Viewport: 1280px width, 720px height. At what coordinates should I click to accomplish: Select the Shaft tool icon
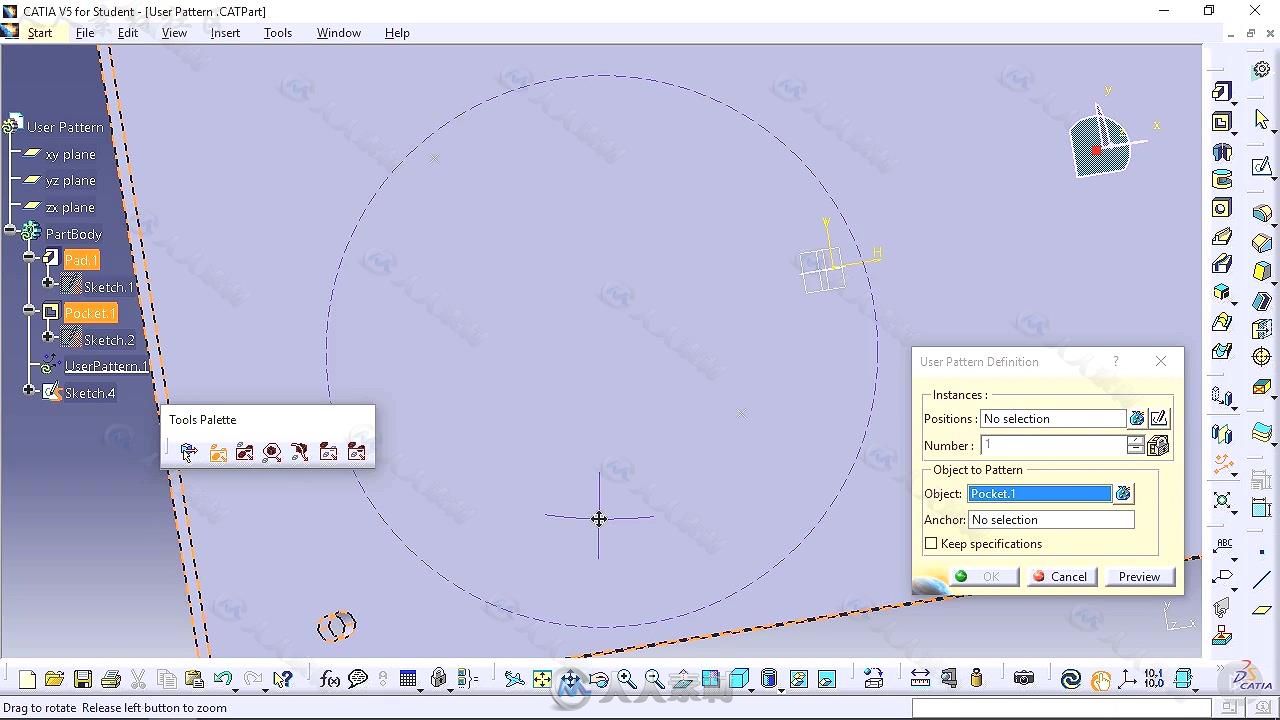[x=1221, y=152]
